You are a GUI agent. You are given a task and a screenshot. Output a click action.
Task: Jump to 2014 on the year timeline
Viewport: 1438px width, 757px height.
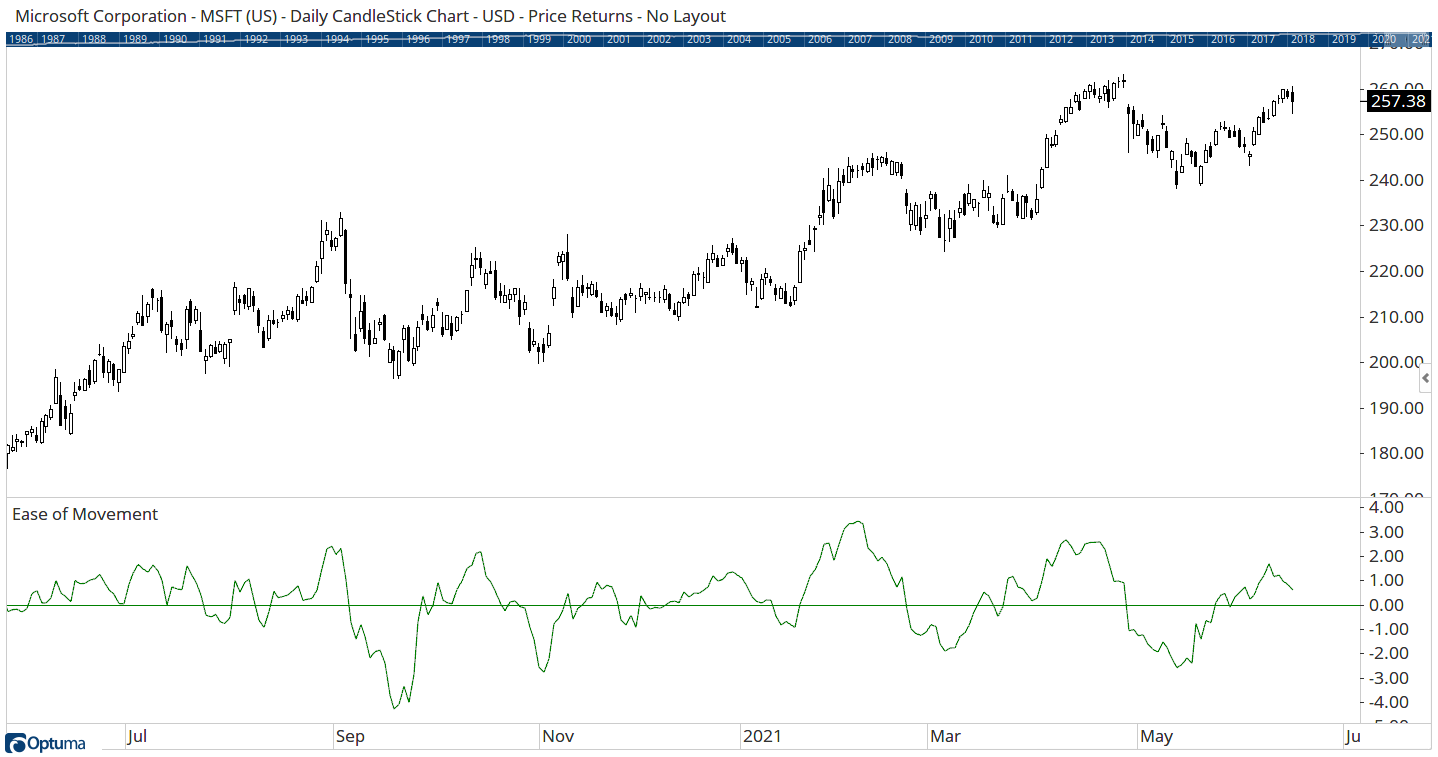pos(1142,39)
